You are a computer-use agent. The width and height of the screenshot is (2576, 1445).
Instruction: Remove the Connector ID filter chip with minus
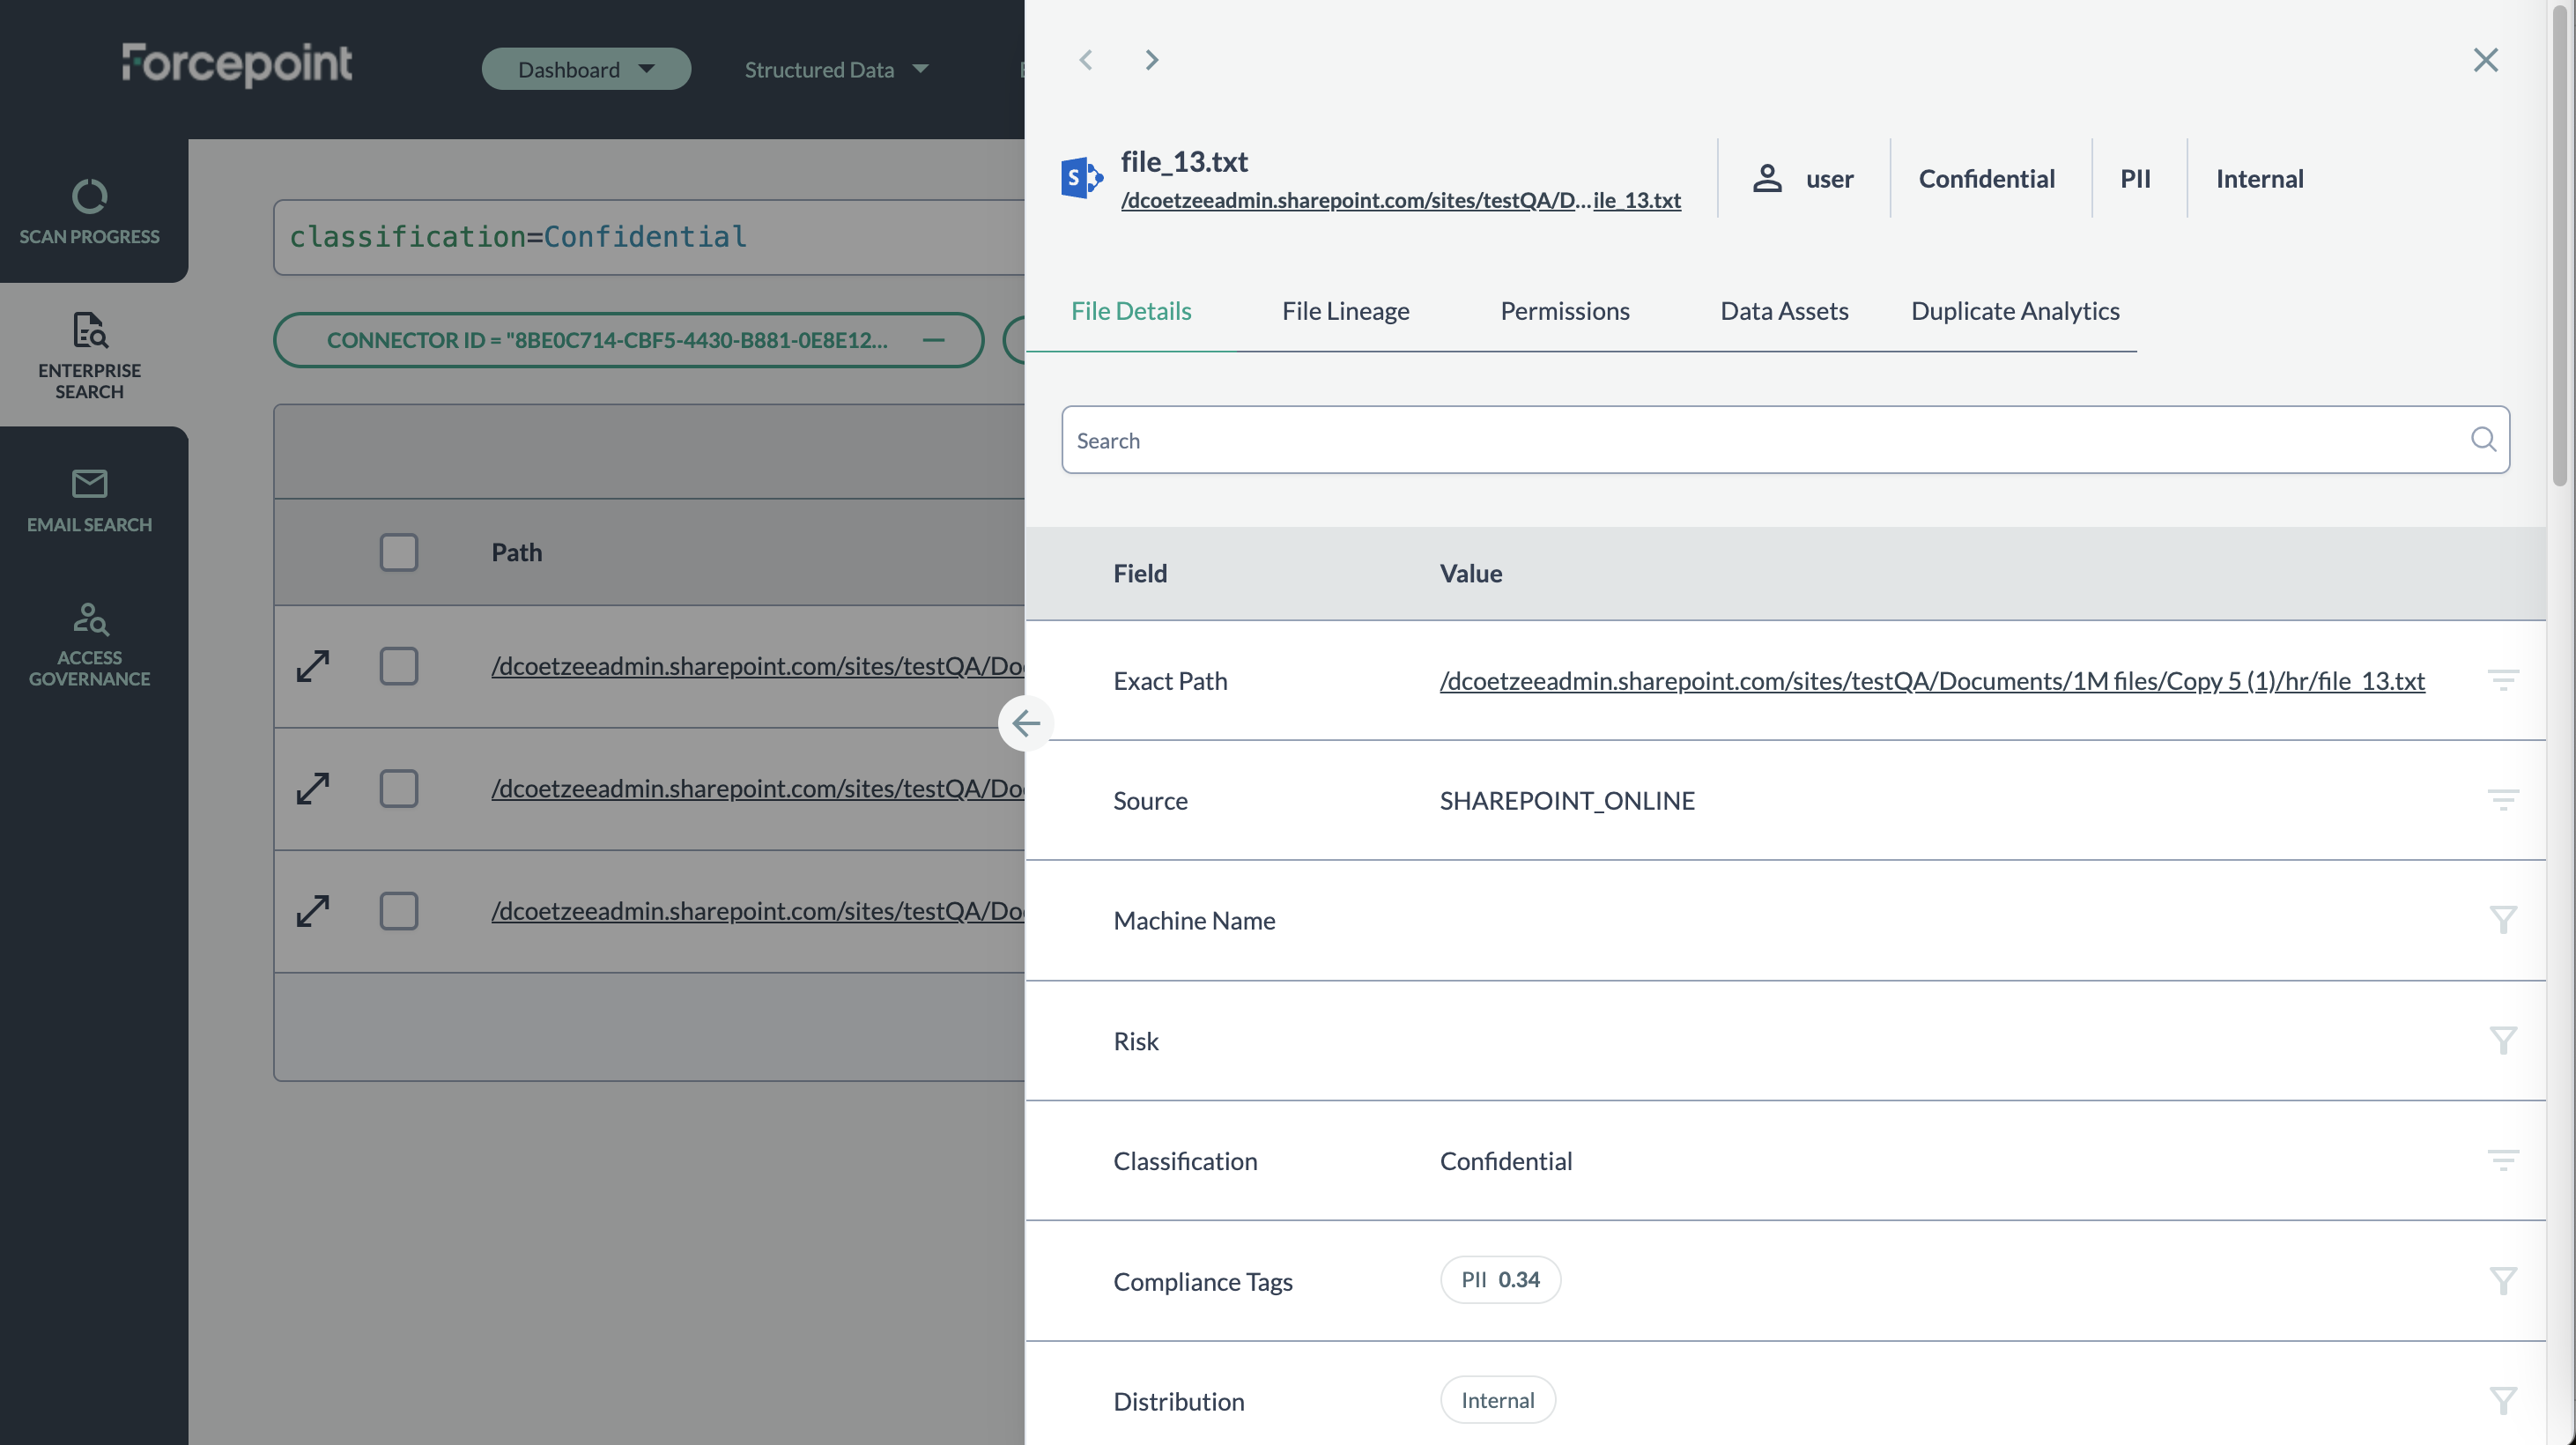point(933,340)
